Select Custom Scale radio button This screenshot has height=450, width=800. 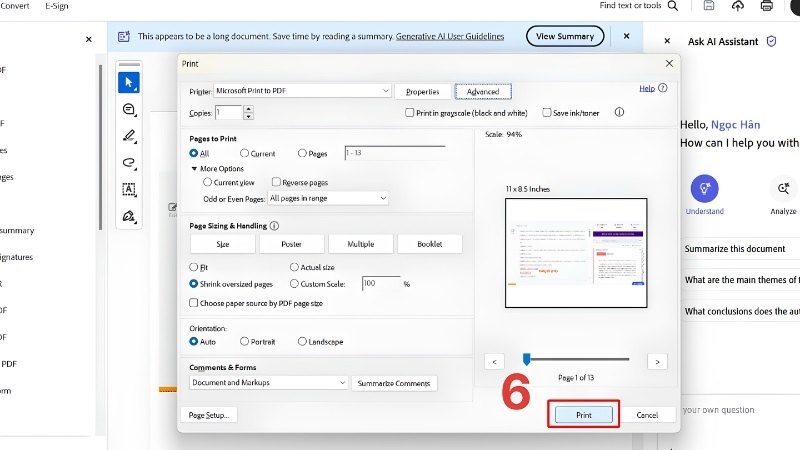coord(294,284)
